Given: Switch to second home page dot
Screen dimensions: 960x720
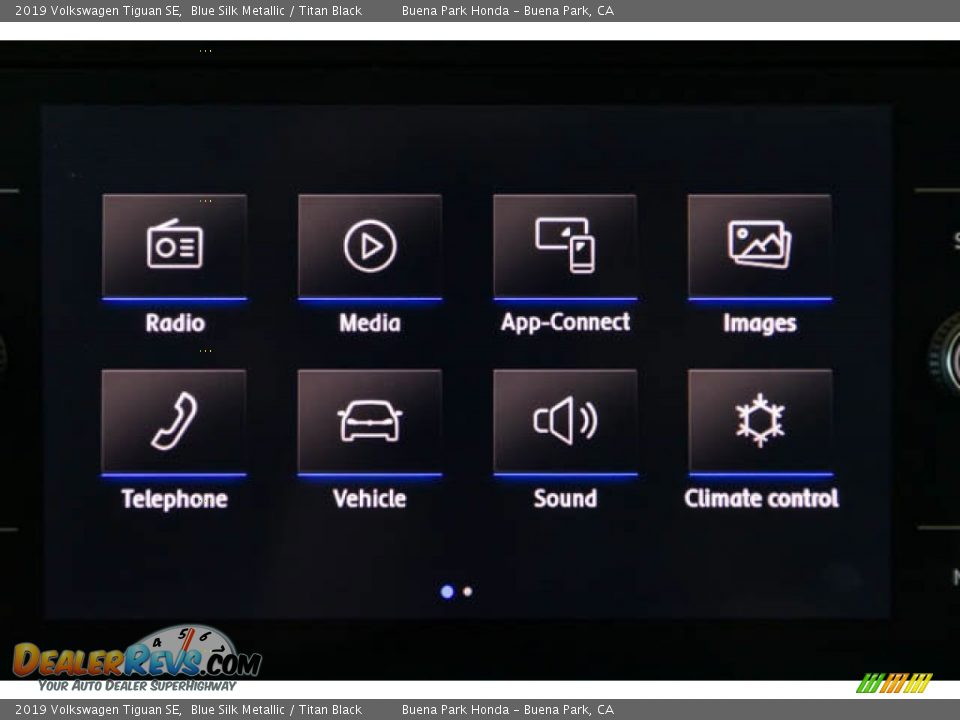Looking at the screenshot, I should (x=468, y=591).
